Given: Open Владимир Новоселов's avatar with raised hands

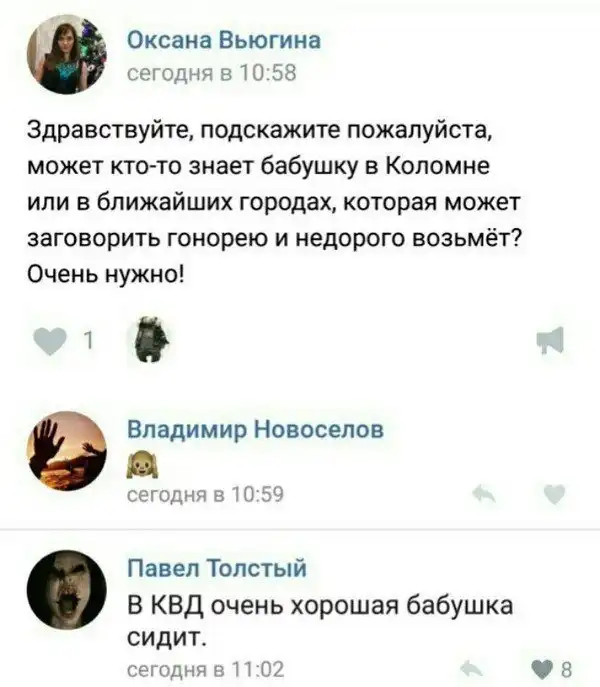Looking at the screenshot, I should point(67,451).
